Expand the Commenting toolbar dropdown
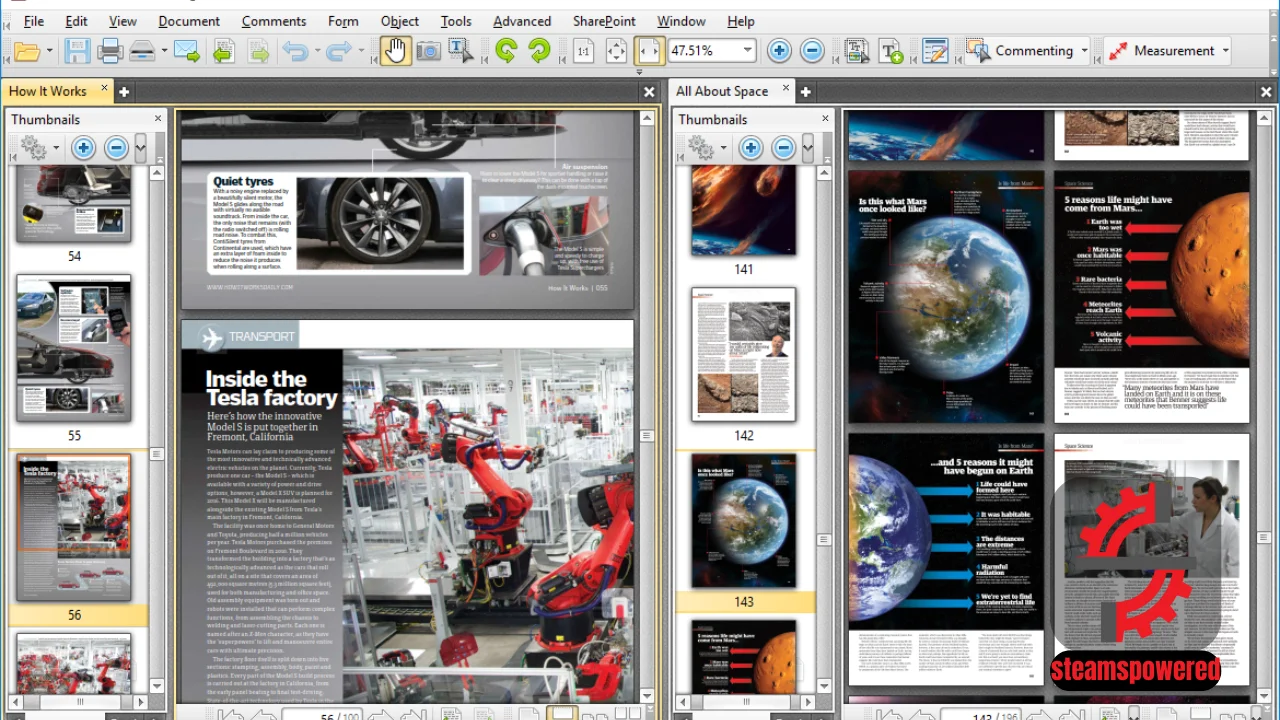 (1084, 51)
